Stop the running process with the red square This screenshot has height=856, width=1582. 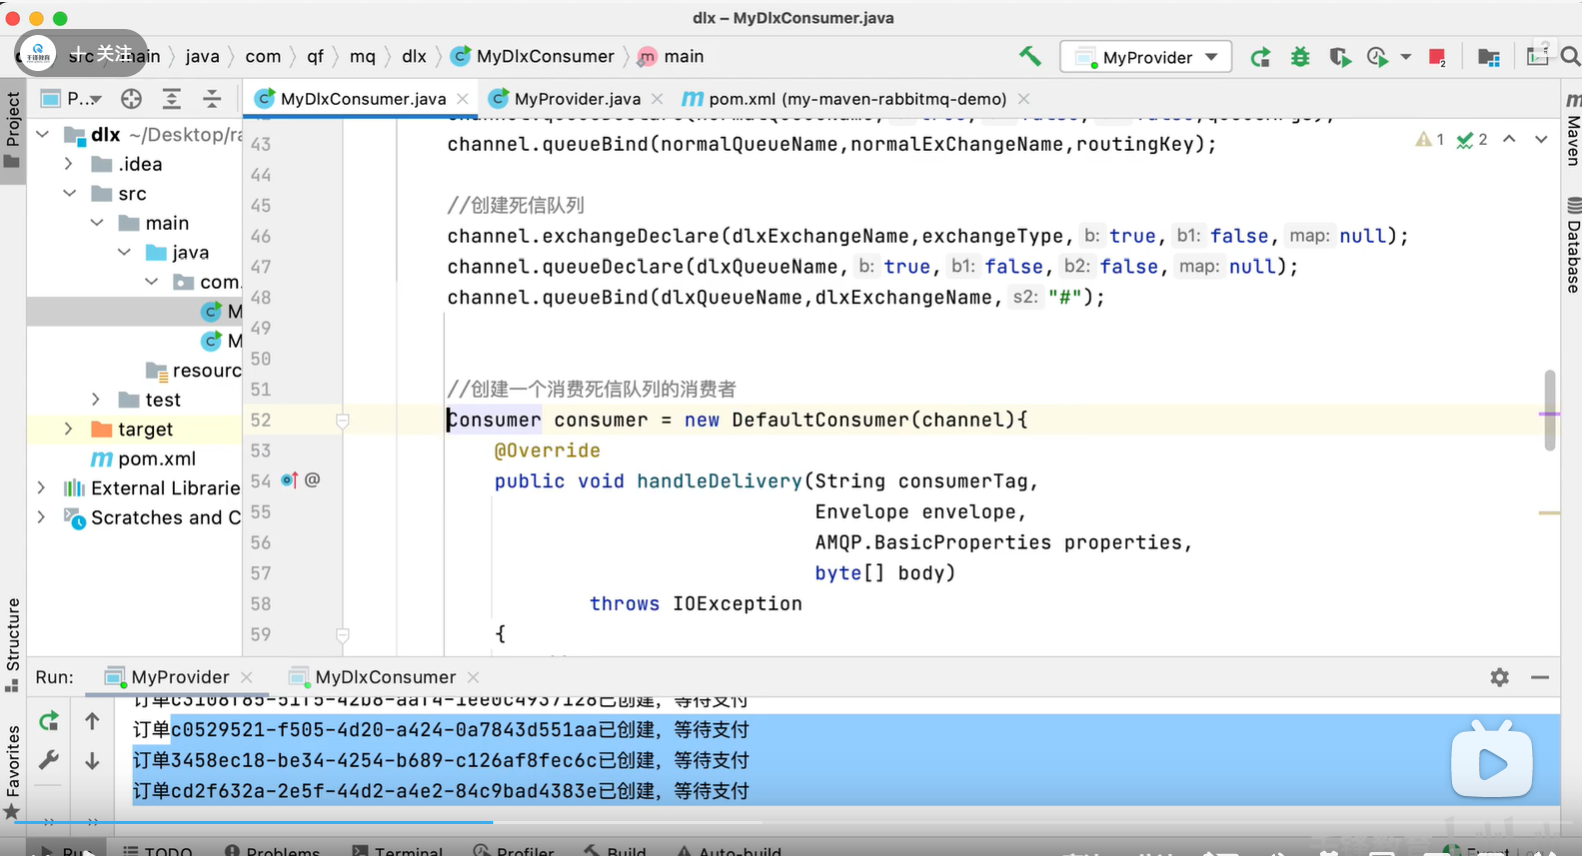1437,57
